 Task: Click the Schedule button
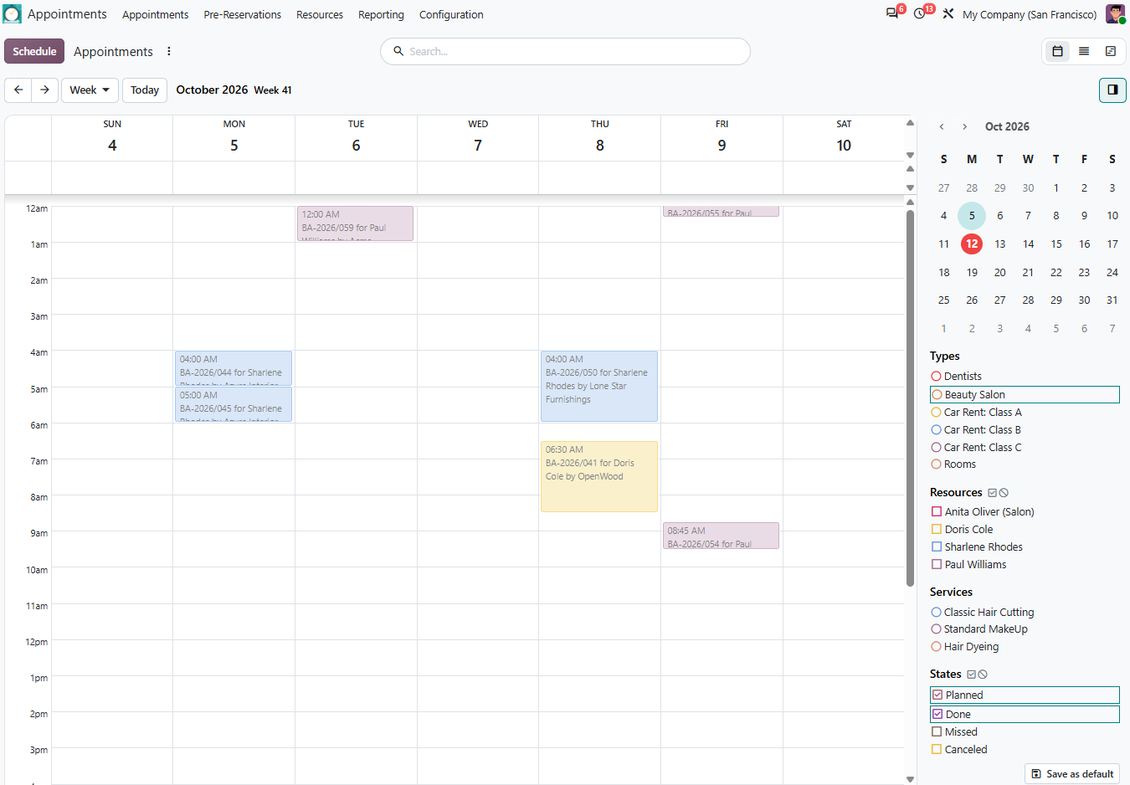click(x=35, y=51)
